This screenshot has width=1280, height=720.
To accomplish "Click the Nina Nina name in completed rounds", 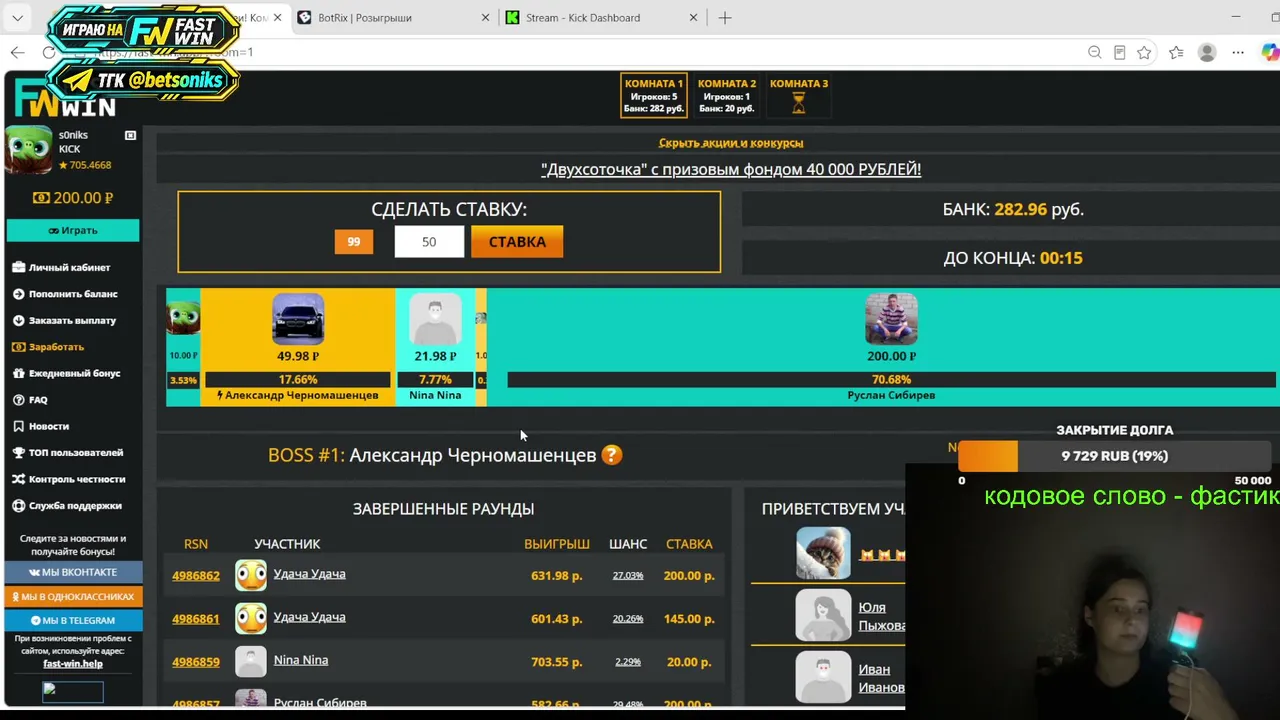I will (301, 660).
